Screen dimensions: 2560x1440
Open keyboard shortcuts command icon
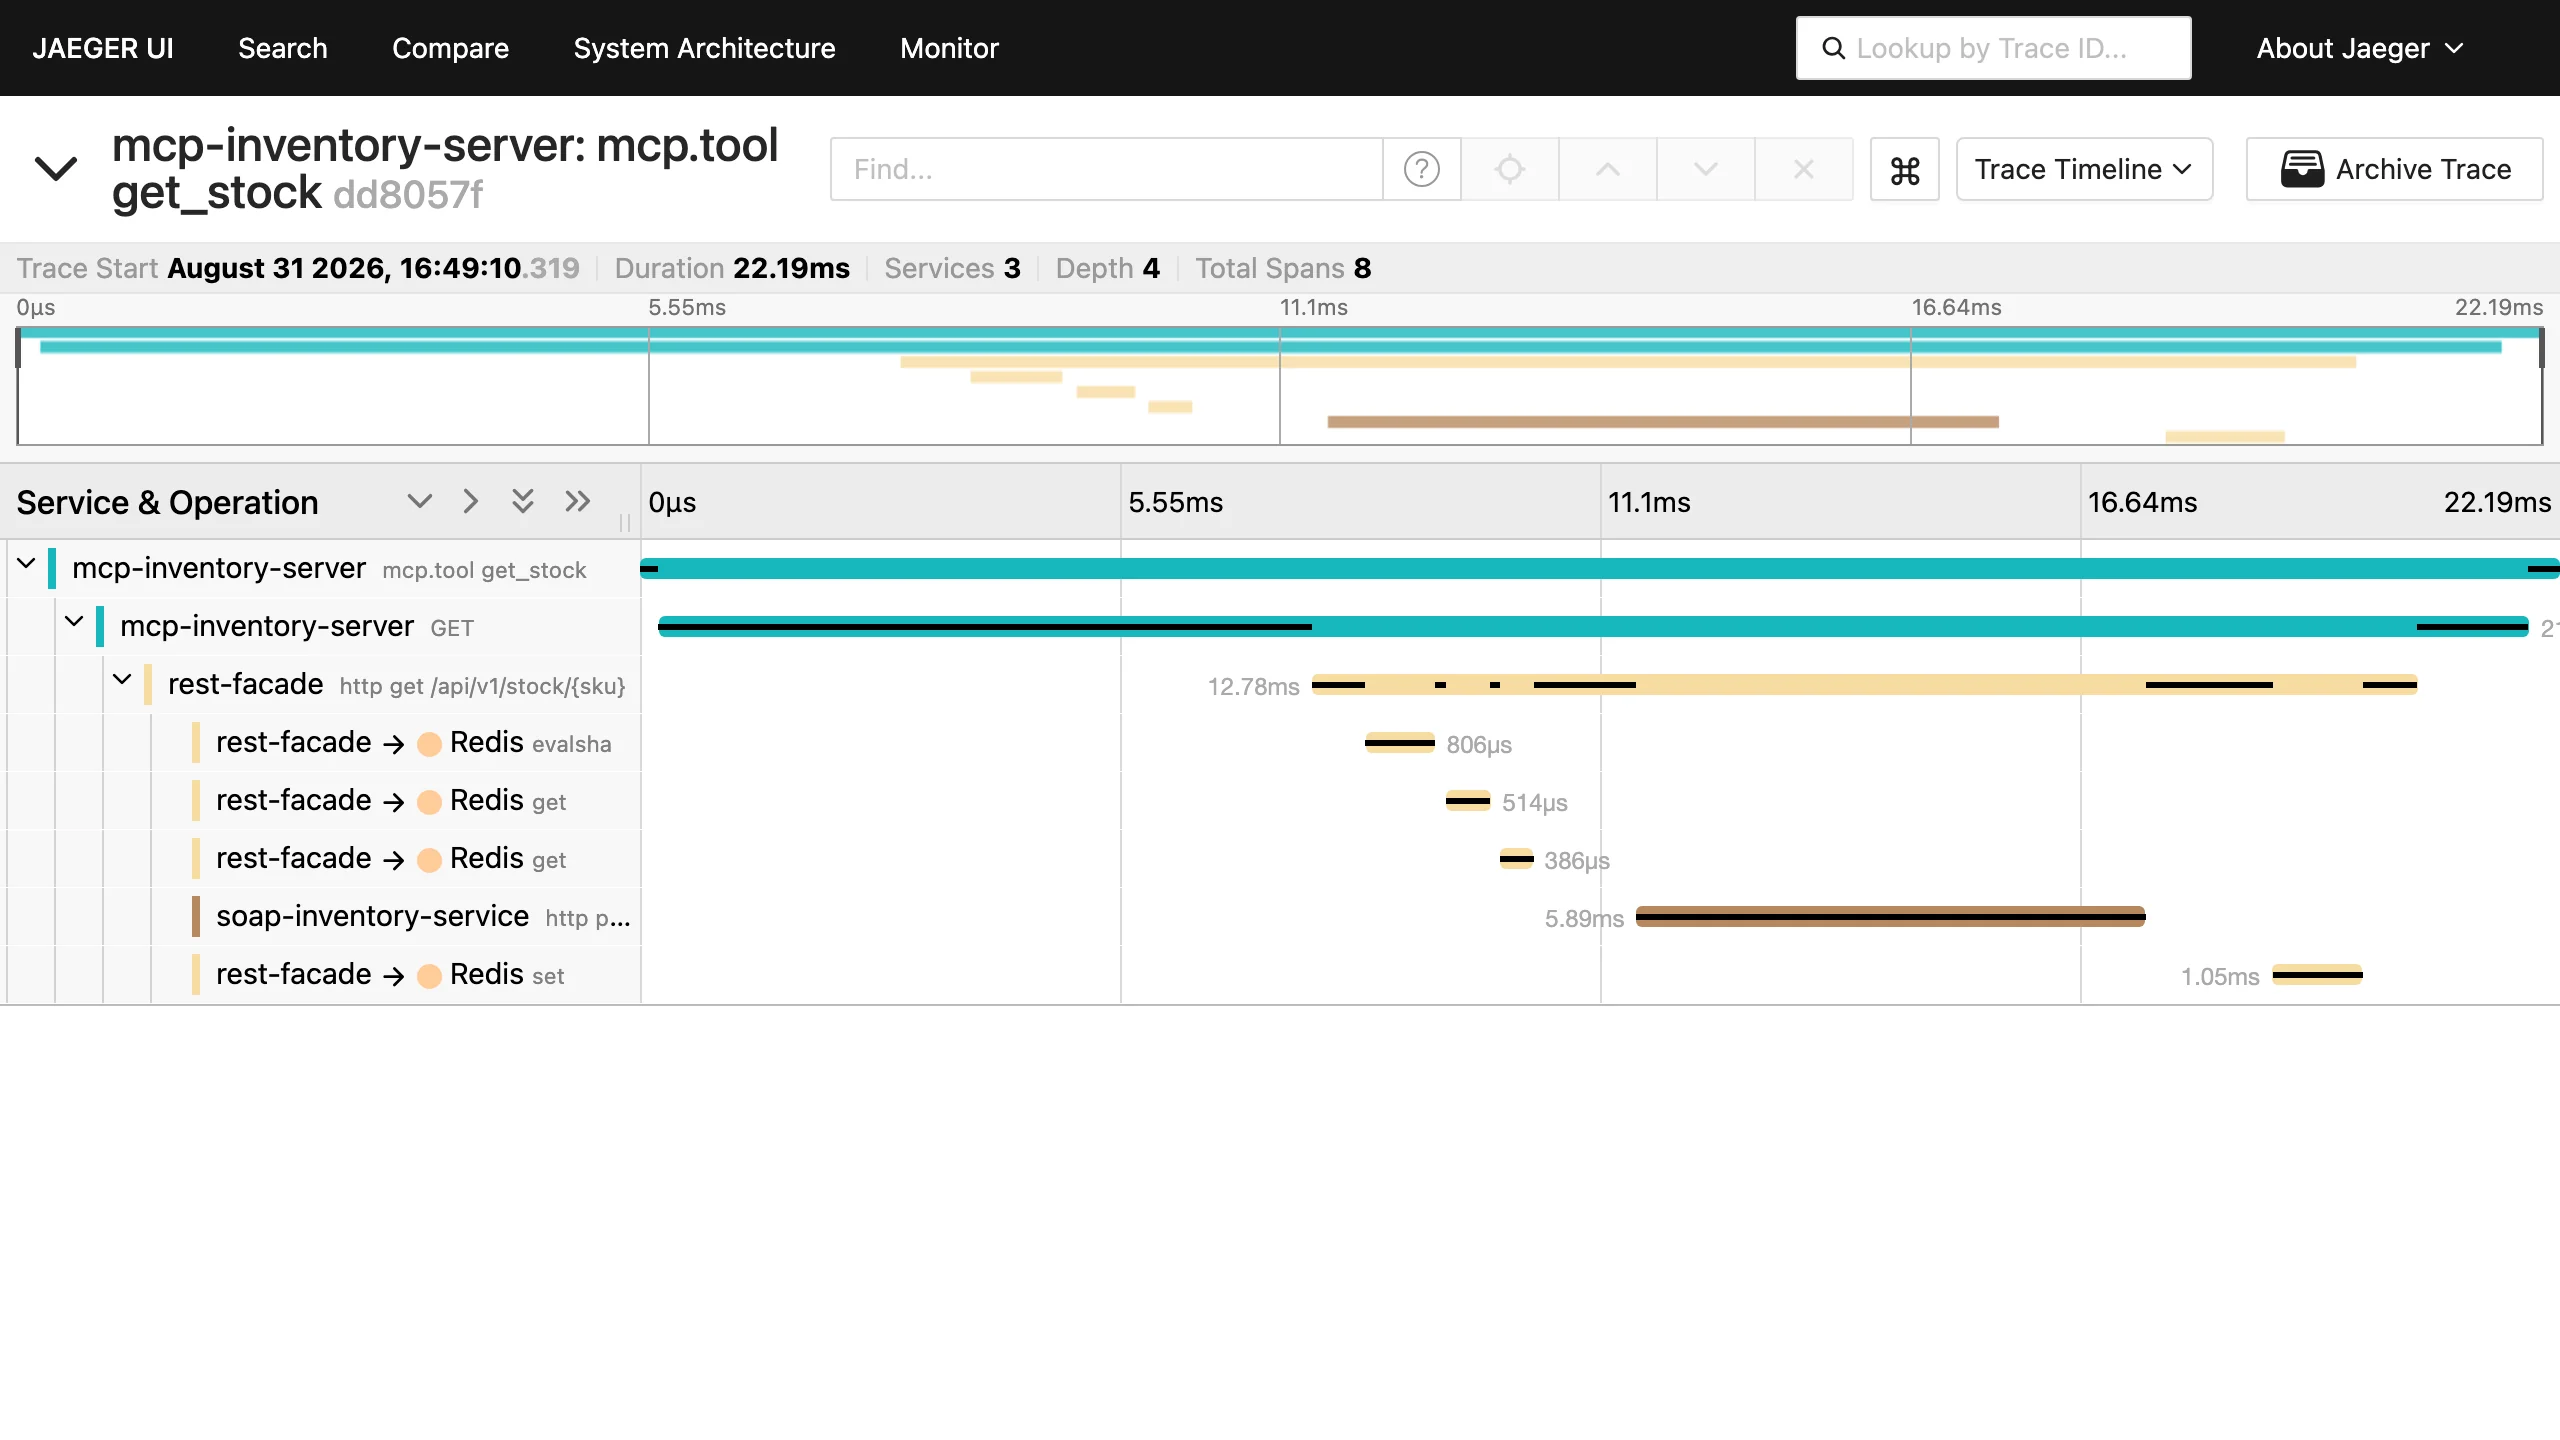[x=1904, y=169]
